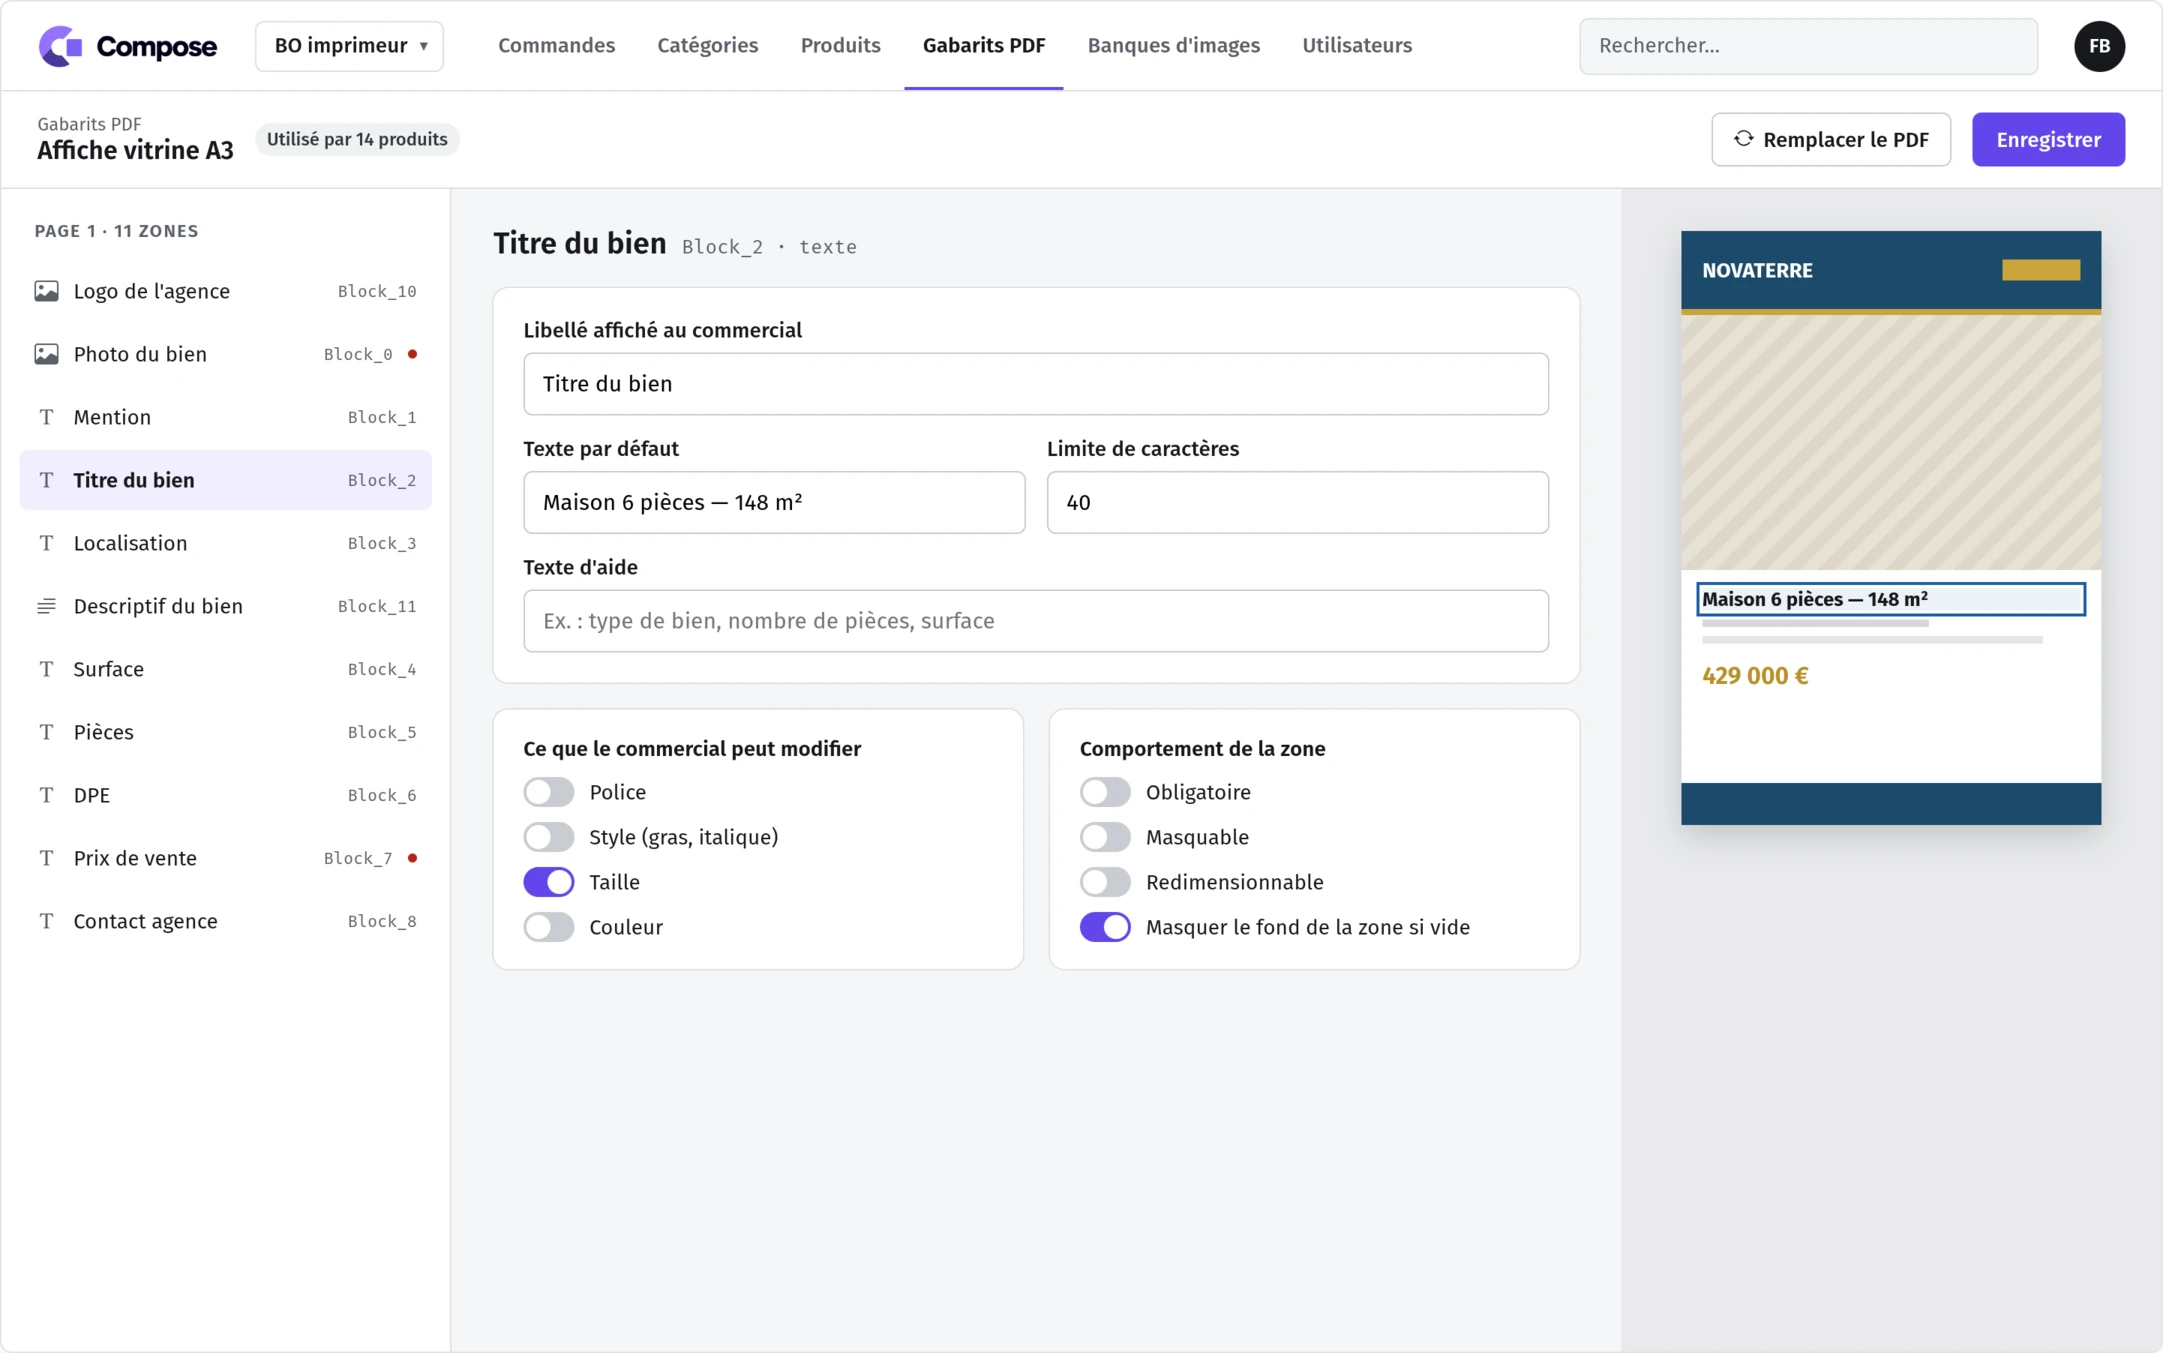Enable the Redimensionnable toggle
This screenshot has height=1353, width=2163.
pyautogui.click(x=1105, y=882)
